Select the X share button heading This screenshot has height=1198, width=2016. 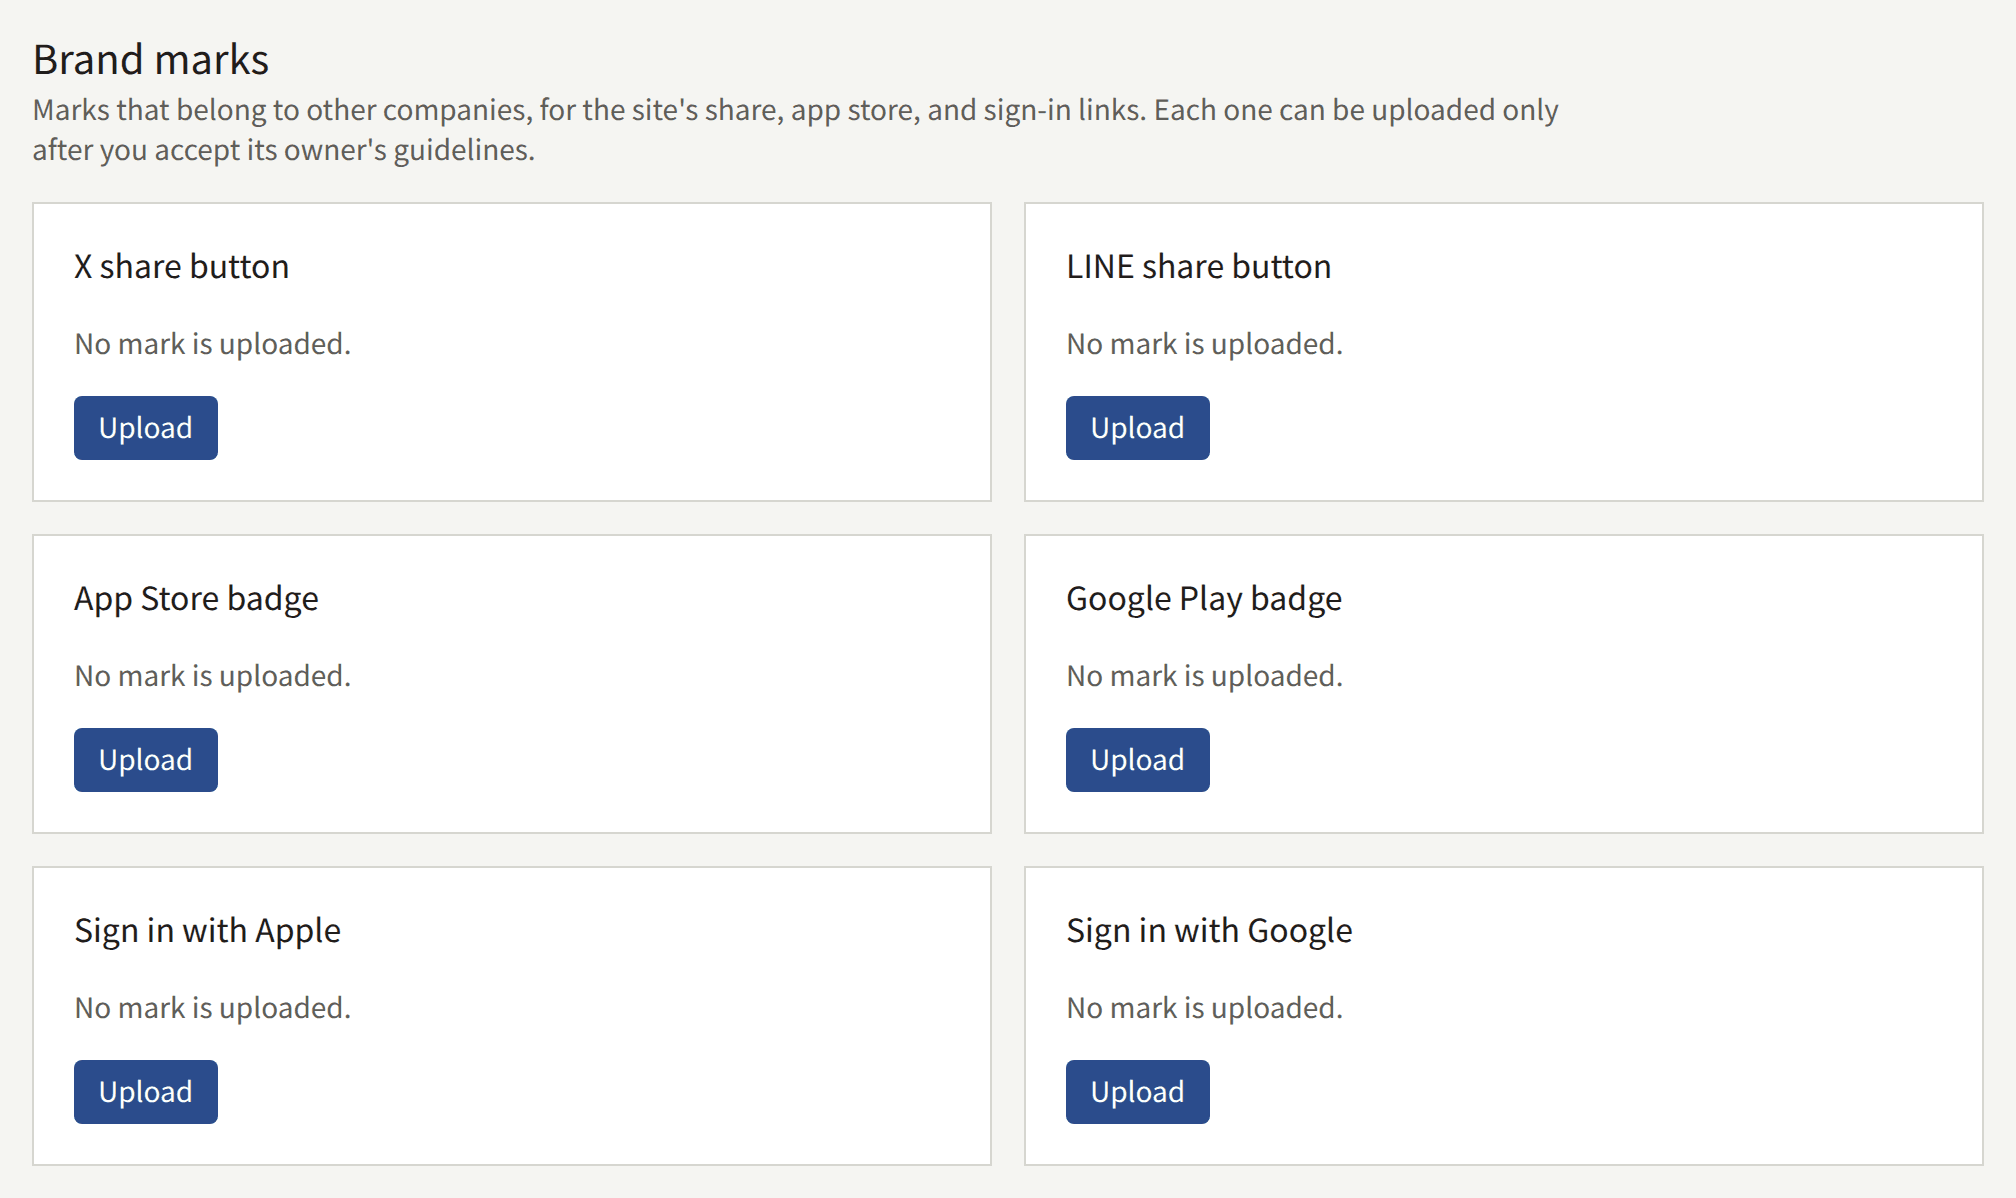182,267
